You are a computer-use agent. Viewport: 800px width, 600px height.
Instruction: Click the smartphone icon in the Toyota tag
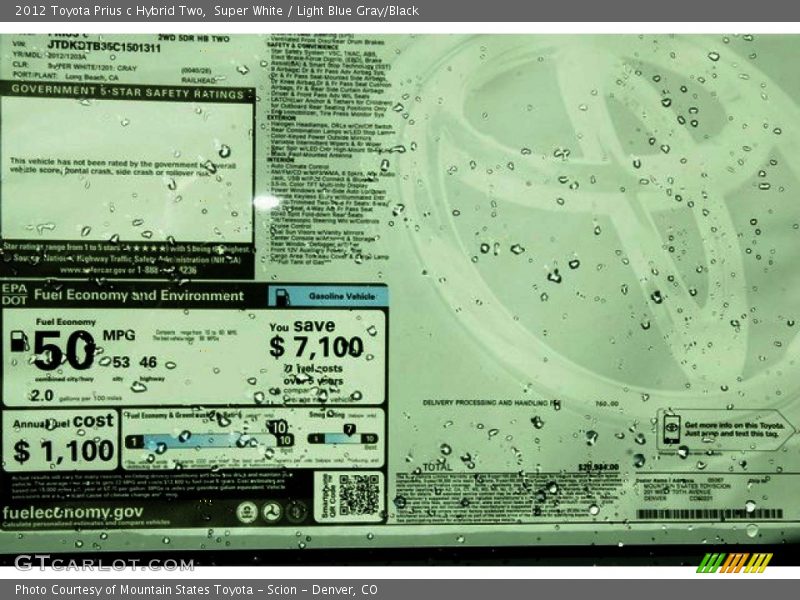click(x=671, y=430)
